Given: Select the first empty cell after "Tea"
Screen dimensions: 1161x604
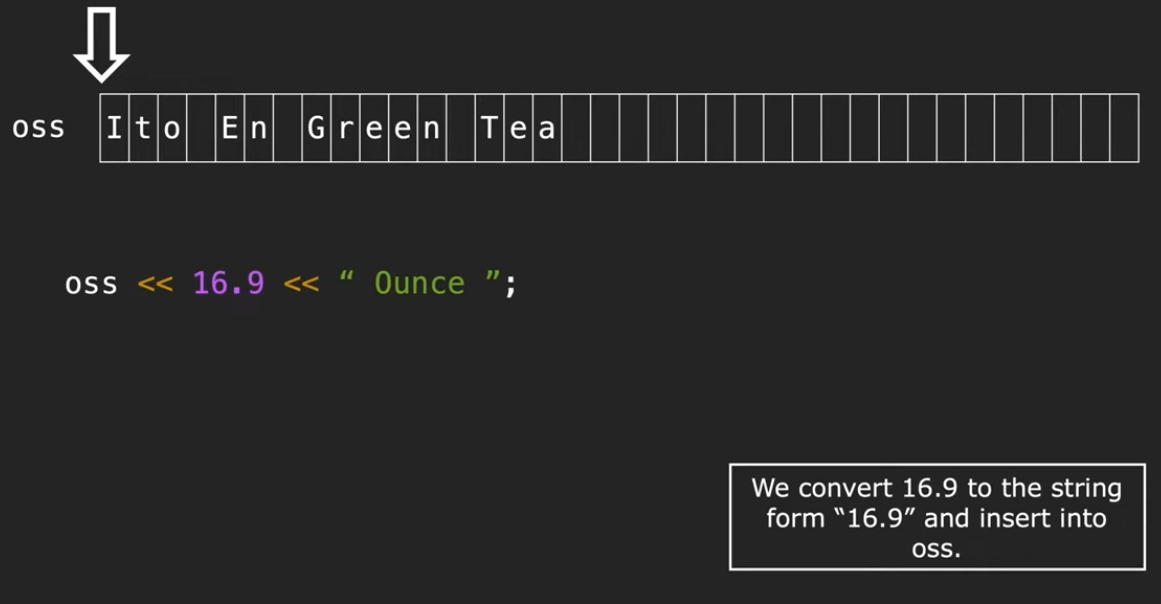Looking at the screenshot, I should point(576,128).
